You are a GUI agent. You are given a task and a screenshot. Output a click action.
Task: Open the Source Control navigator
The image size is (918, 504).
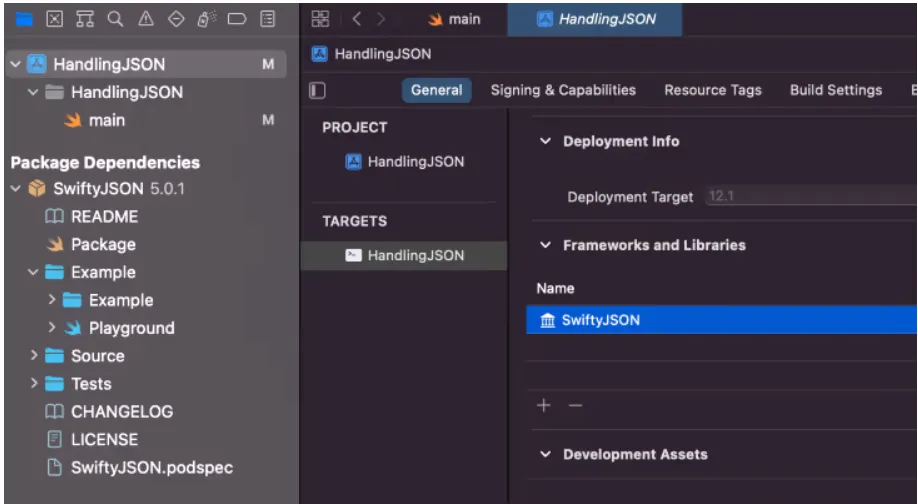pyautogui.click(x=54, y=19)
